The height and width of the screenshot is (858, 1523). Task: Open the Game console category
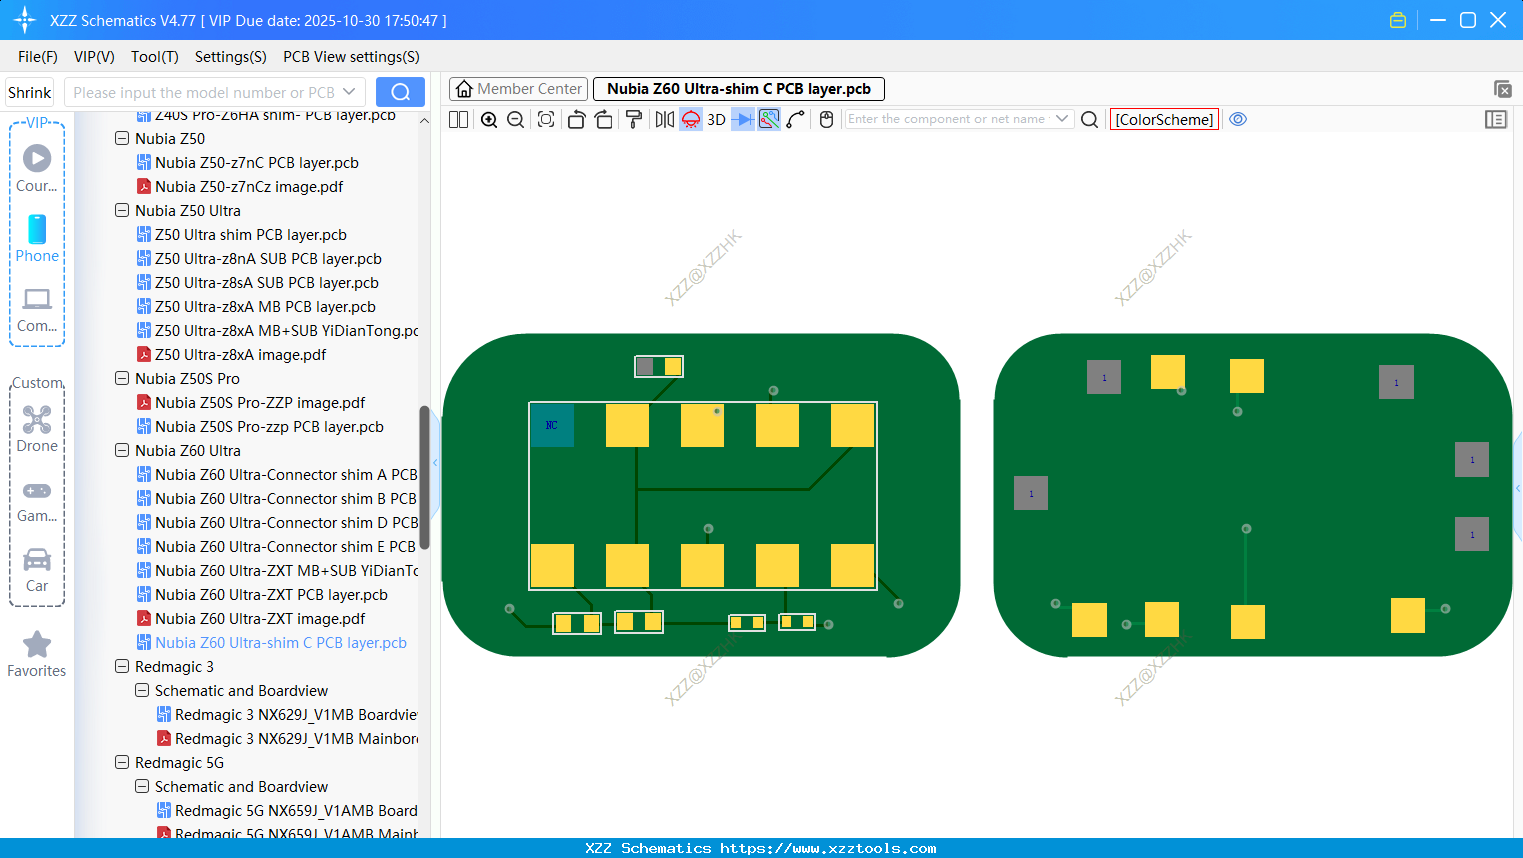point(37,500)
